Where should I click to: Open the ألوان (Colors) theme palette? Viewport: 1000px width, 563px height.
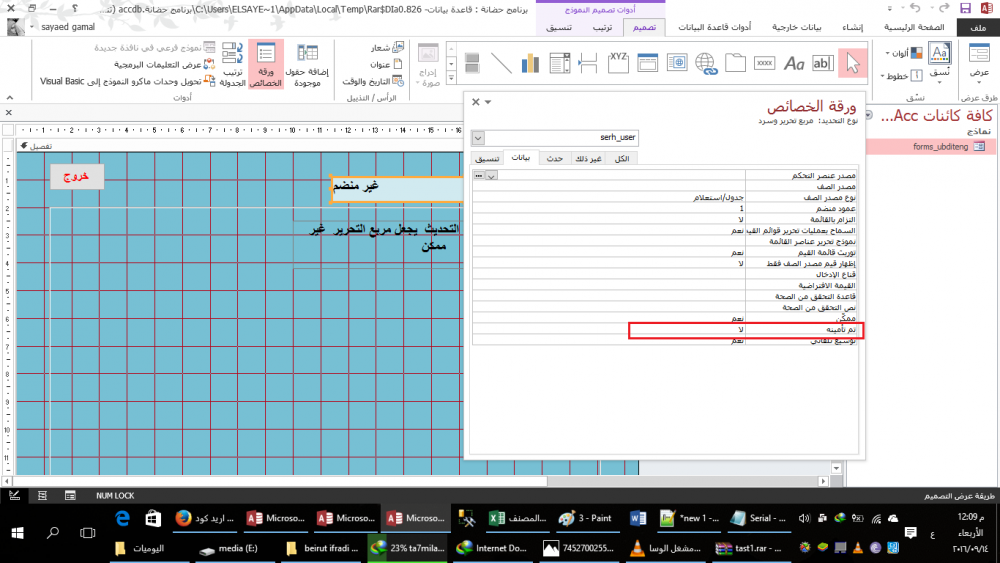pos(904,54)
